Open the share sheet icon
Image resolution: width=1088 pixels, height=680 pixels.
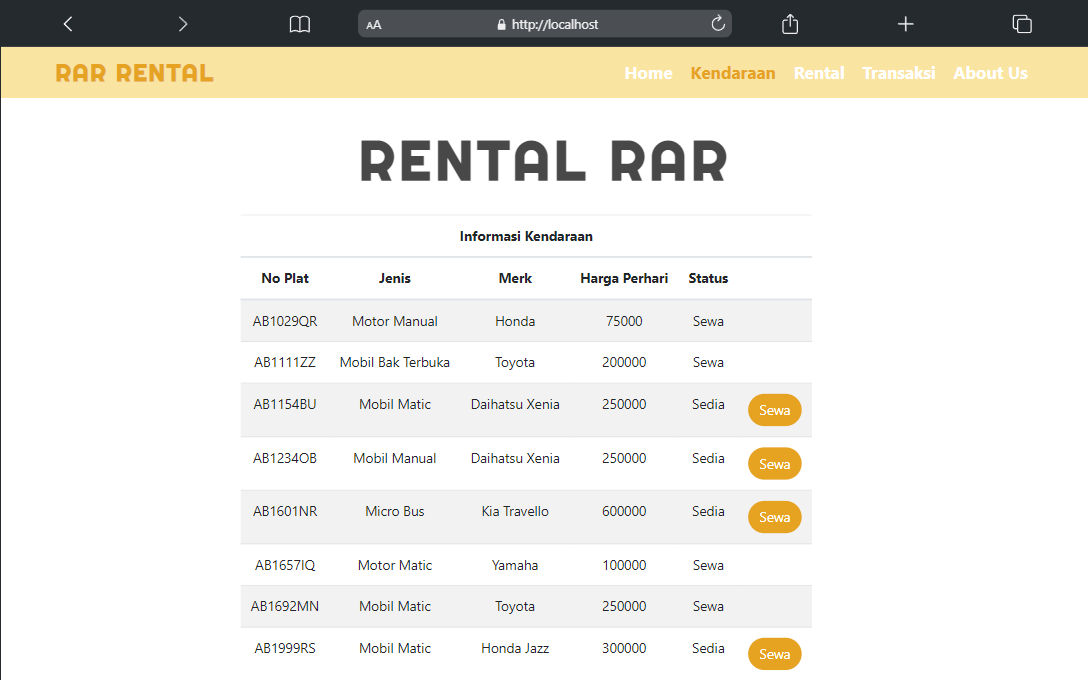(790, 24)
